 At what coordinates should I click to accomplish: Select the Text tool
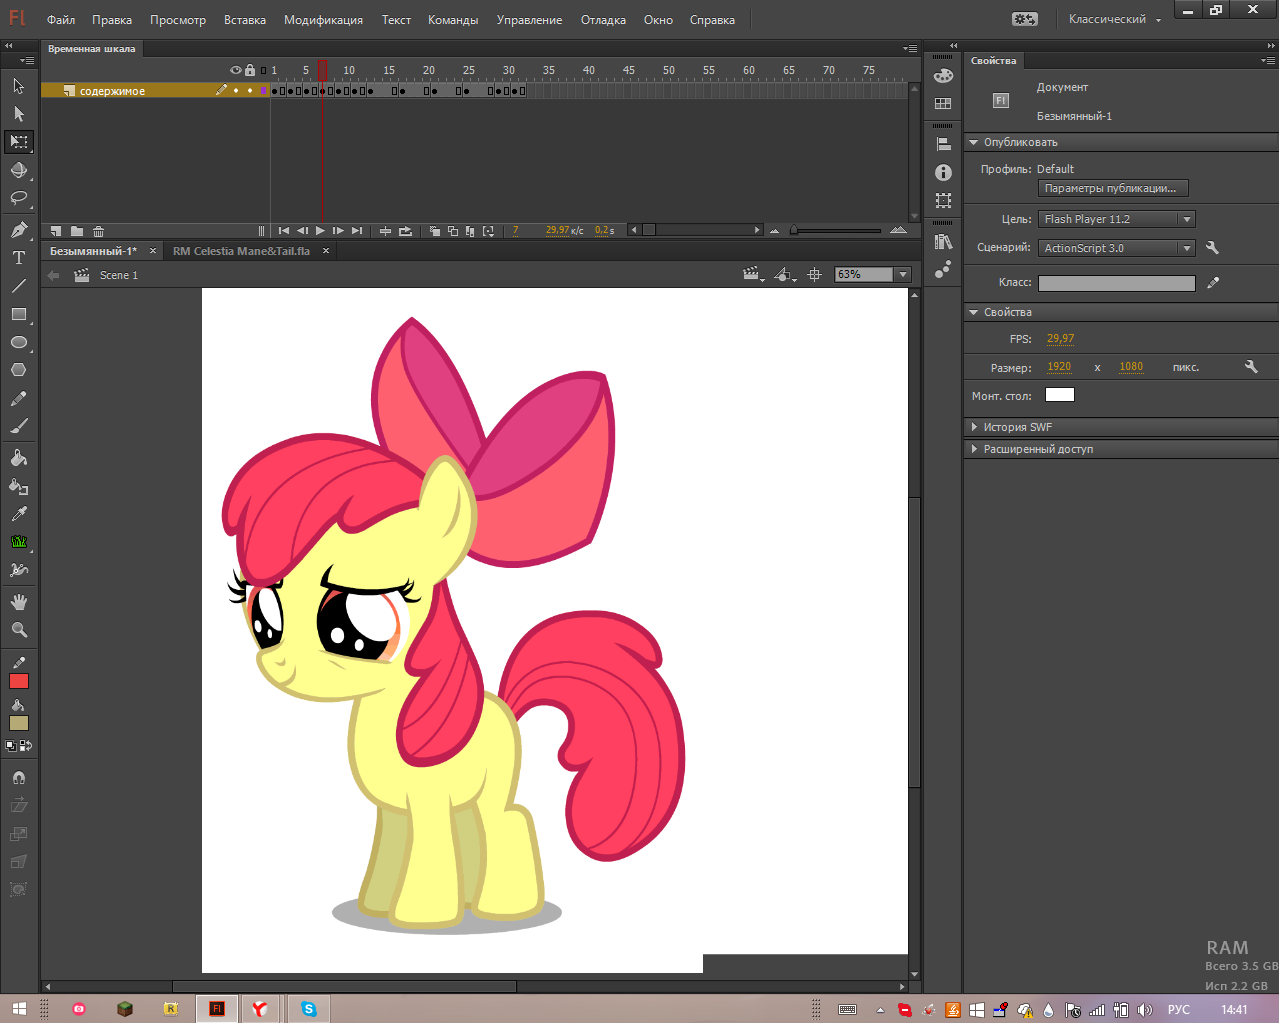19,258
